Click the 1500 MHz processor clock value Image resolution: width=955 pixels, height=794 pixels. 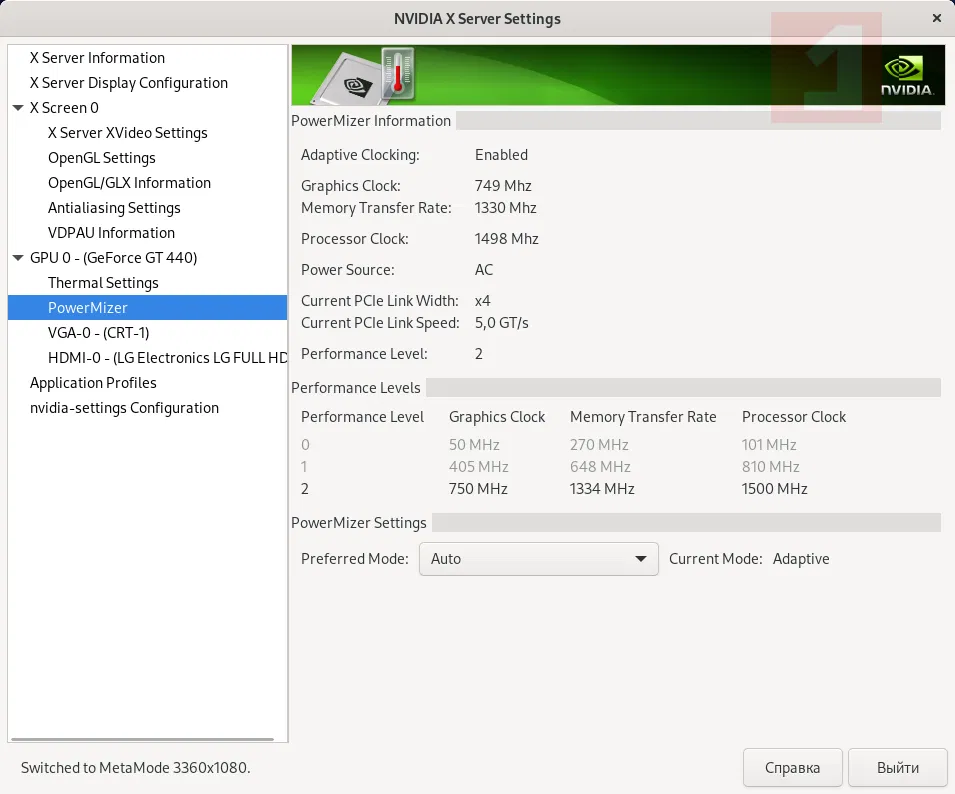774,489
